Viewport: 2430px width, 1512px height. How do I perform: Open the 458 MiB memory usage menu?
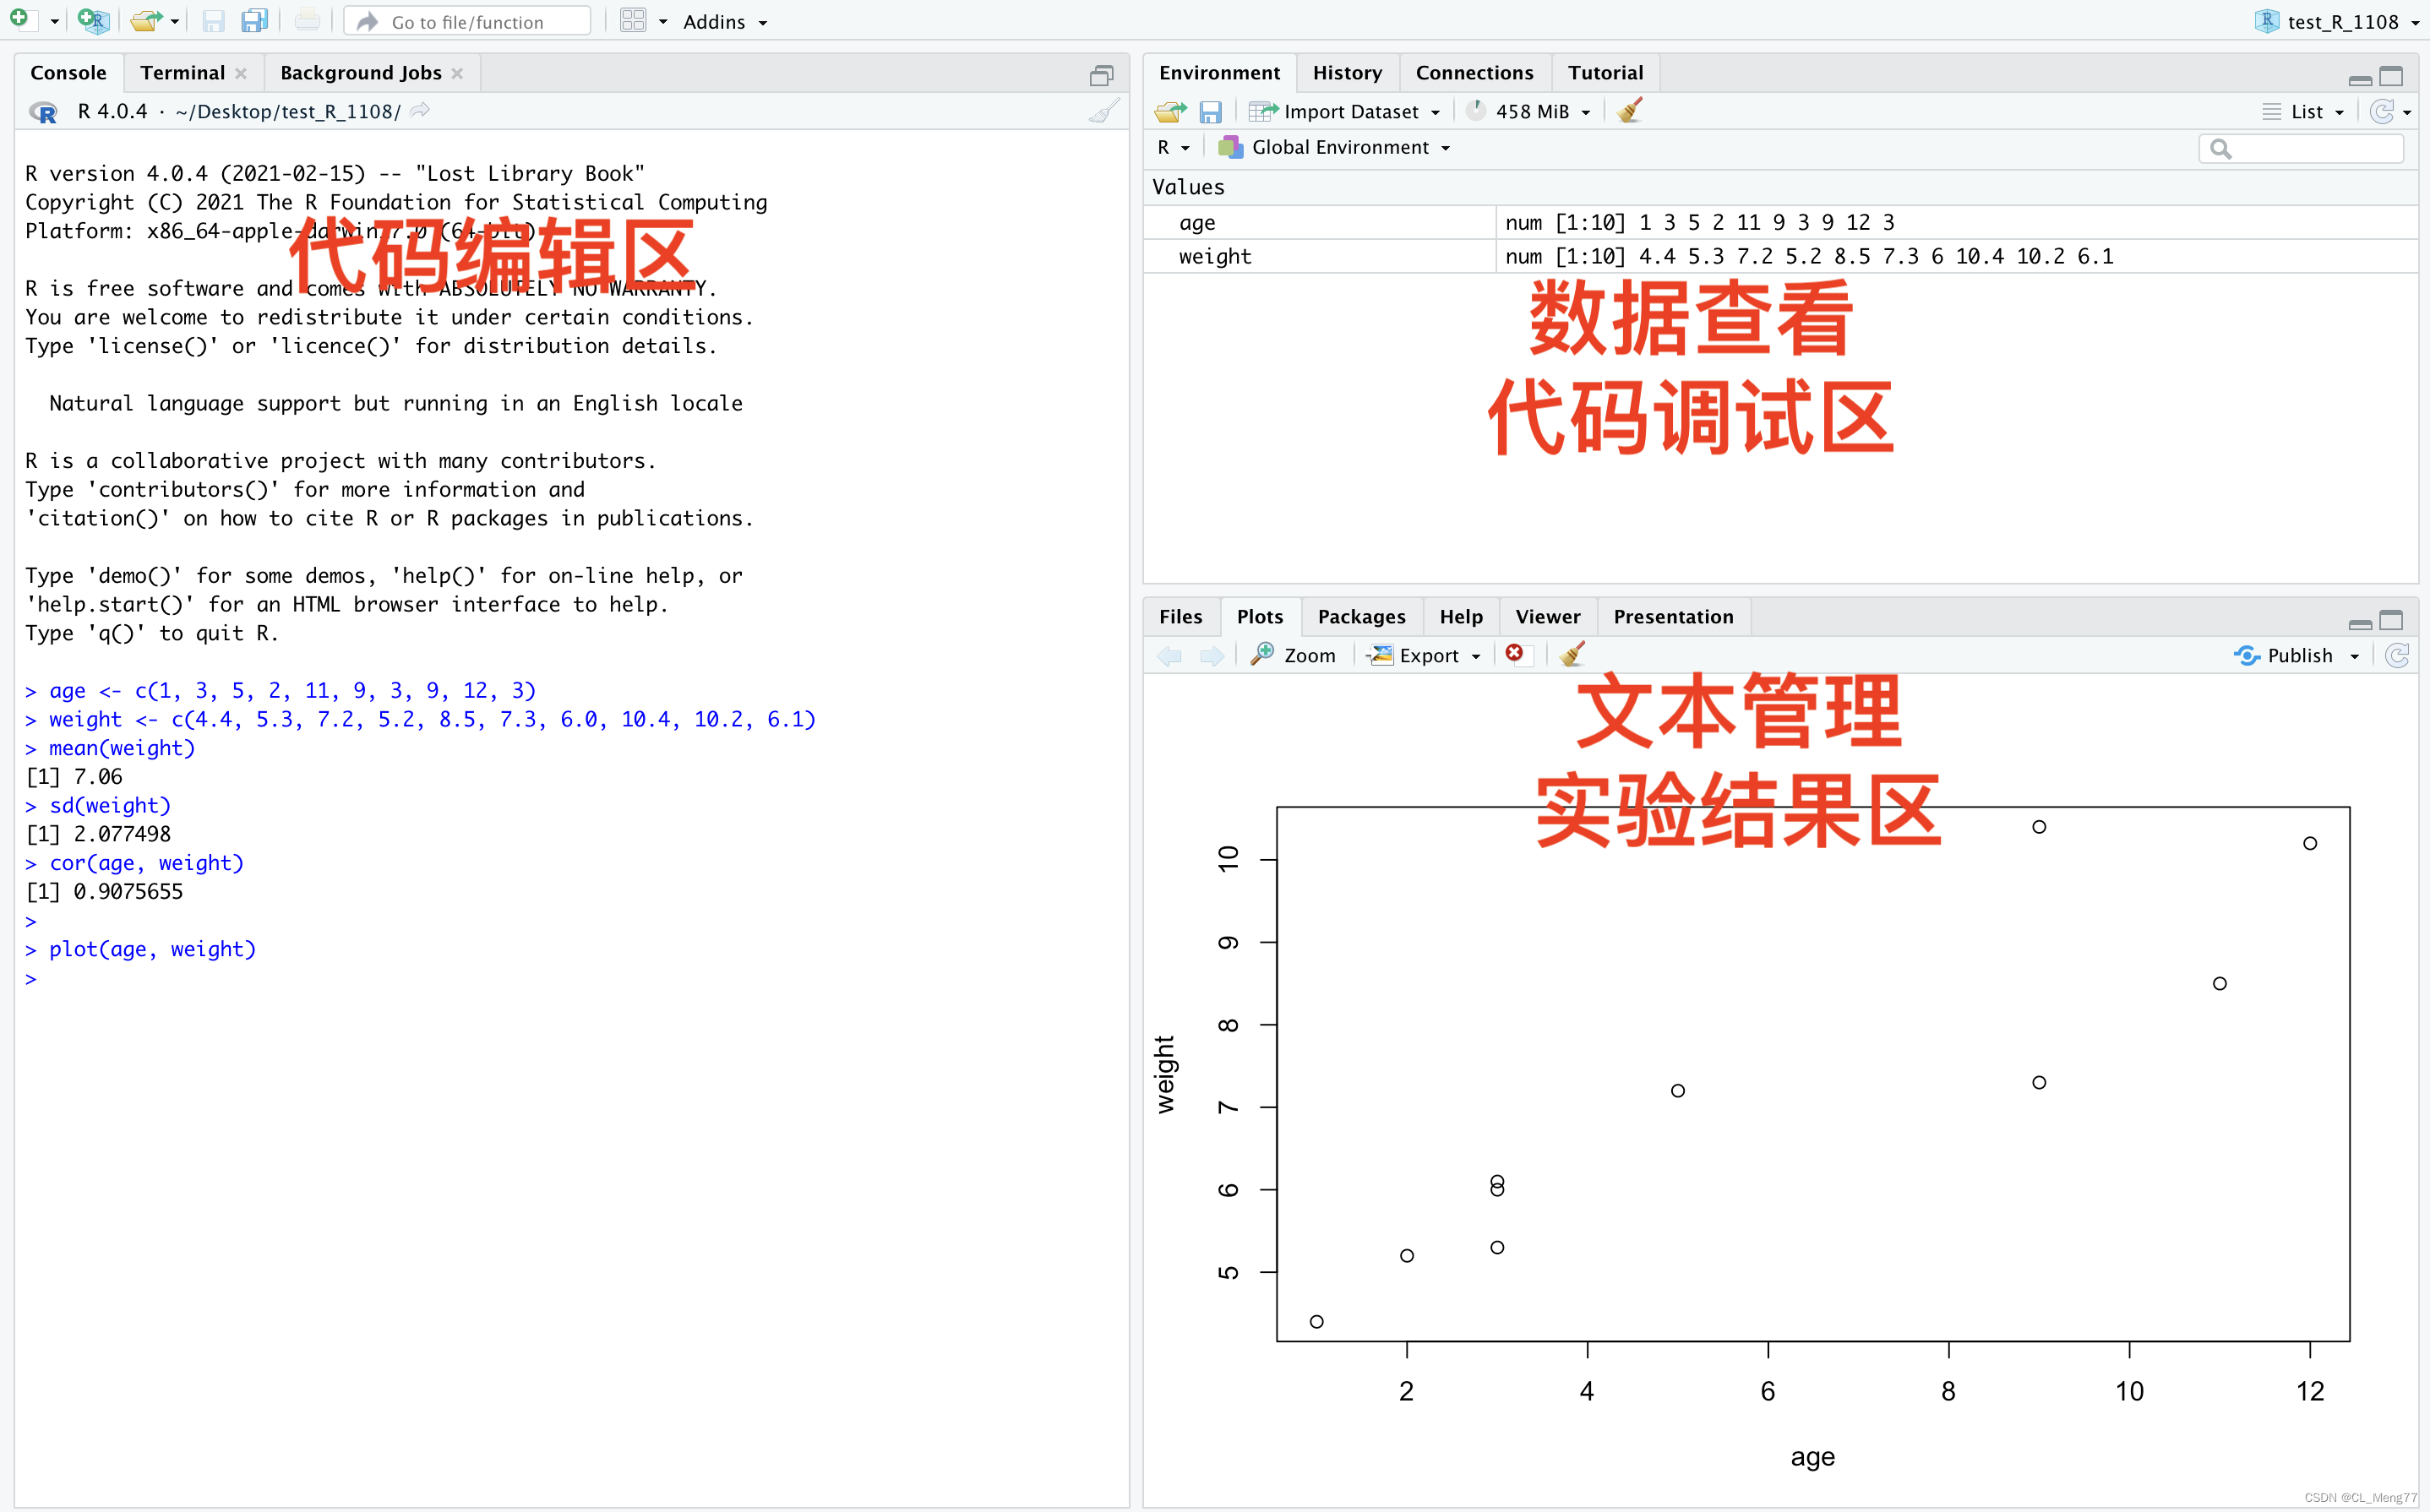tap(1528, 111)
